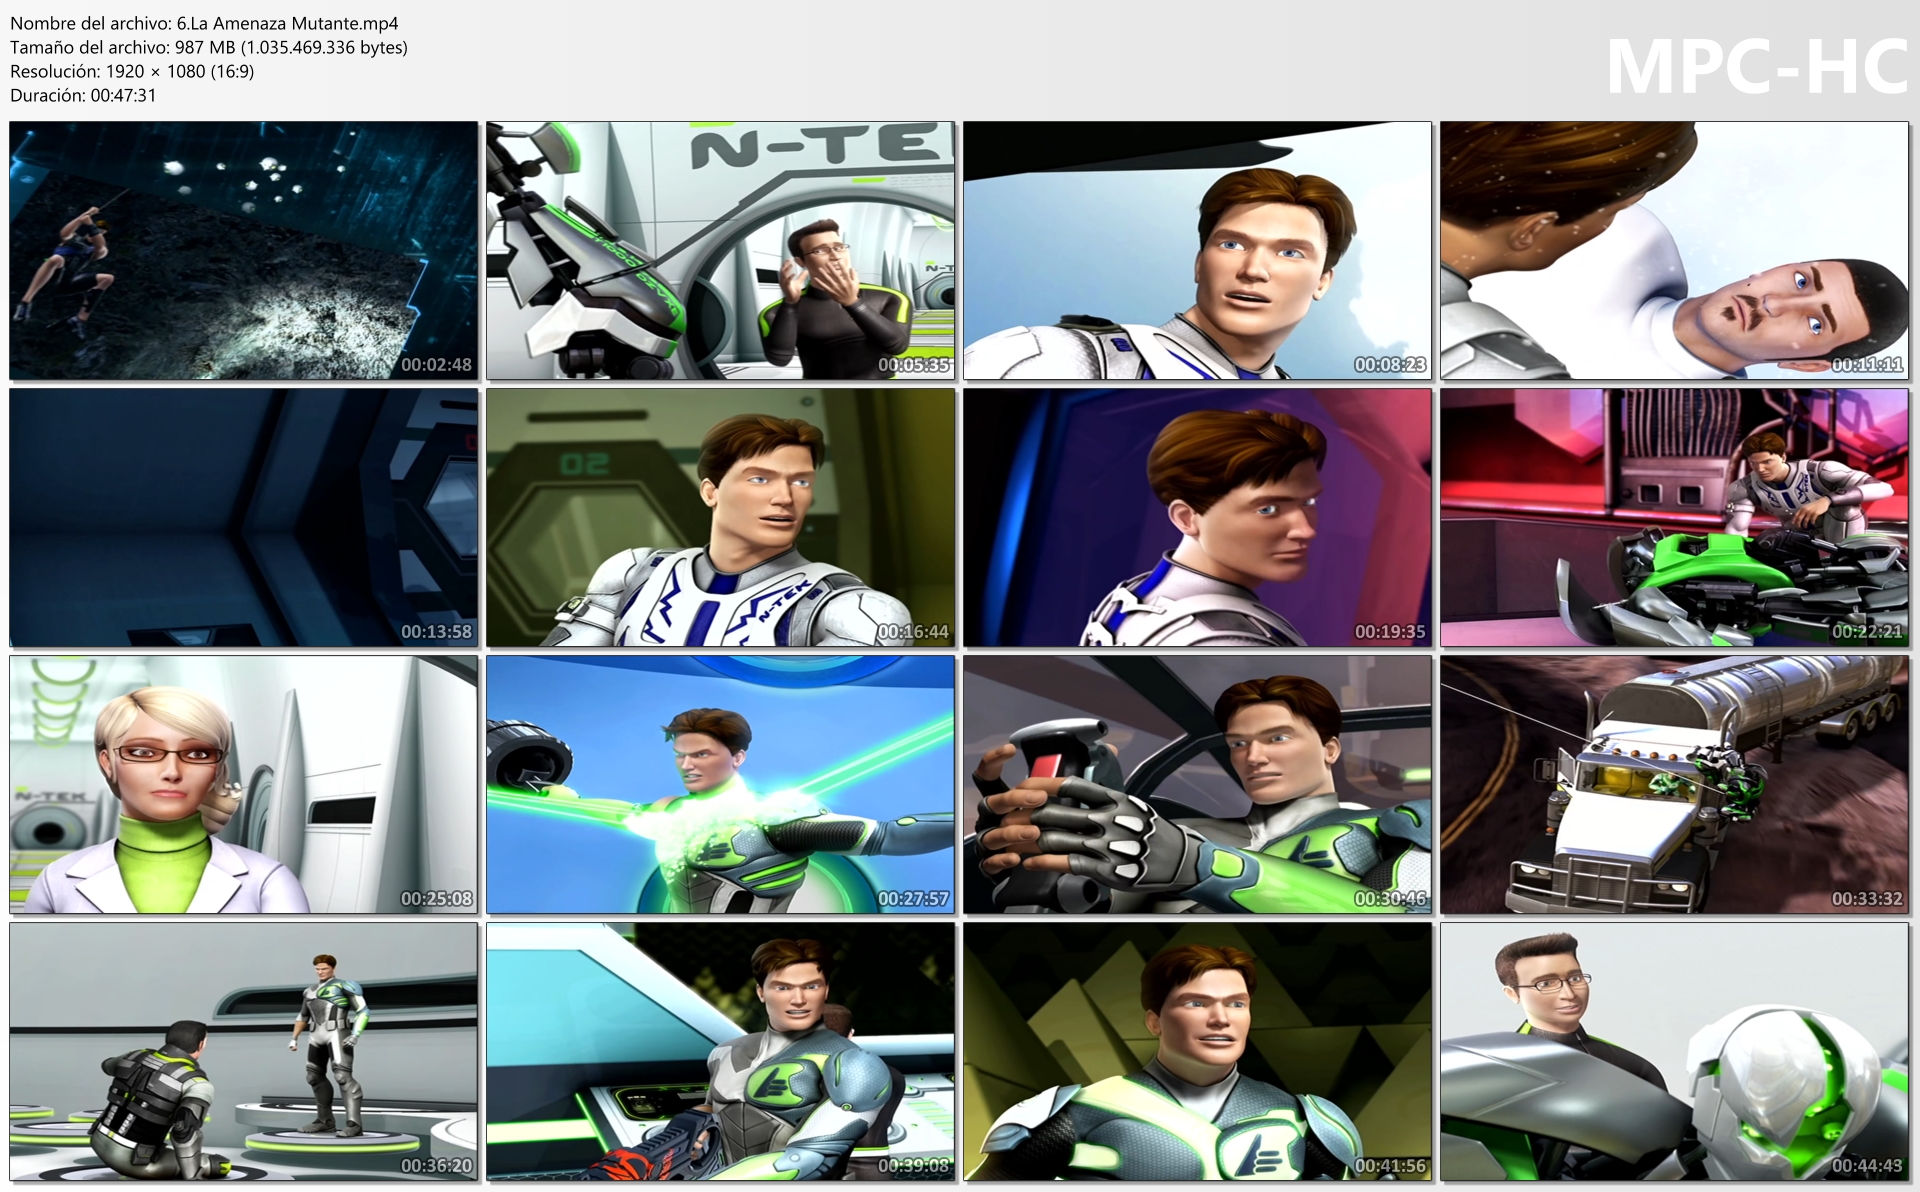Click the frame at 00:16:44
The height and width of the screenshot is (1192, 1920).
[721, 518]
